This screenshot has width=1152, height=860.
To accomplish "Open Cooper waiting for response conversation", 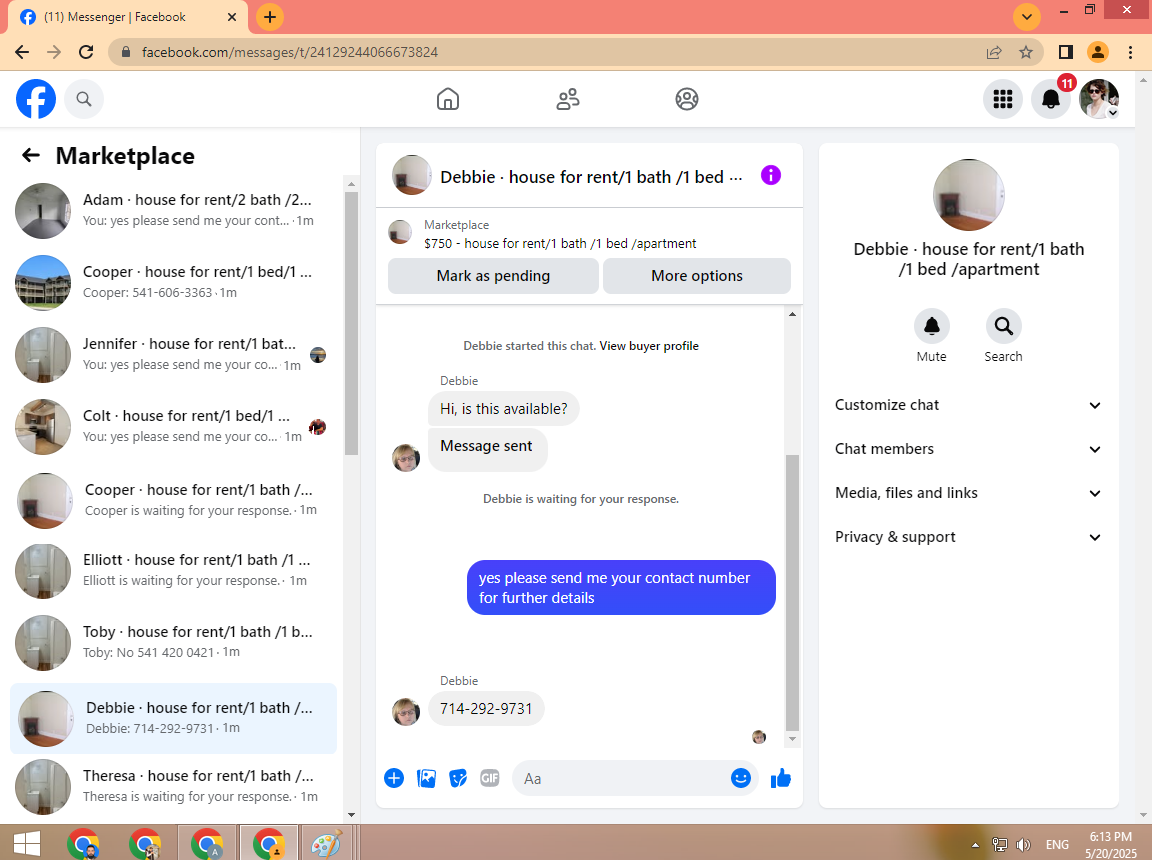I will (x=173, y=499).
